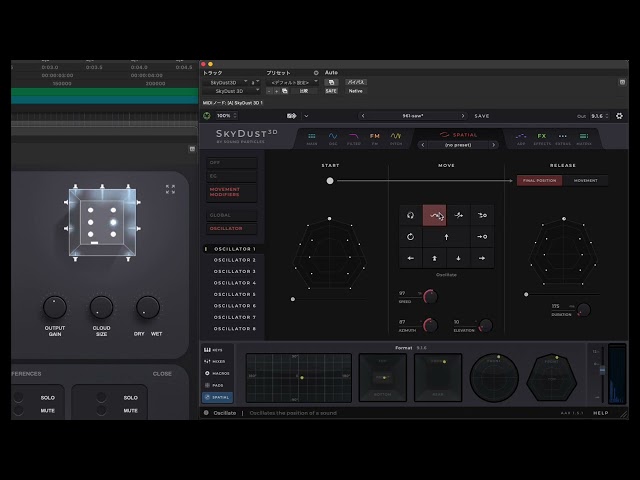This screenshot has width=640, height=480.
Task: Select OFF movement modifier option
Action: click(x=232, y=162)
